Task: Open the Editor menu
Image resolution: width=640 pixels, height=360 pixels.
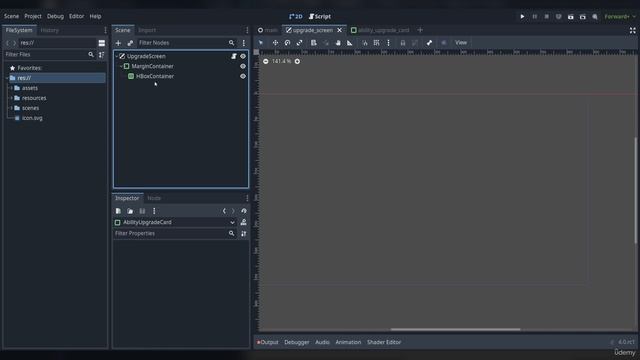Action: (x=76, y=16)
